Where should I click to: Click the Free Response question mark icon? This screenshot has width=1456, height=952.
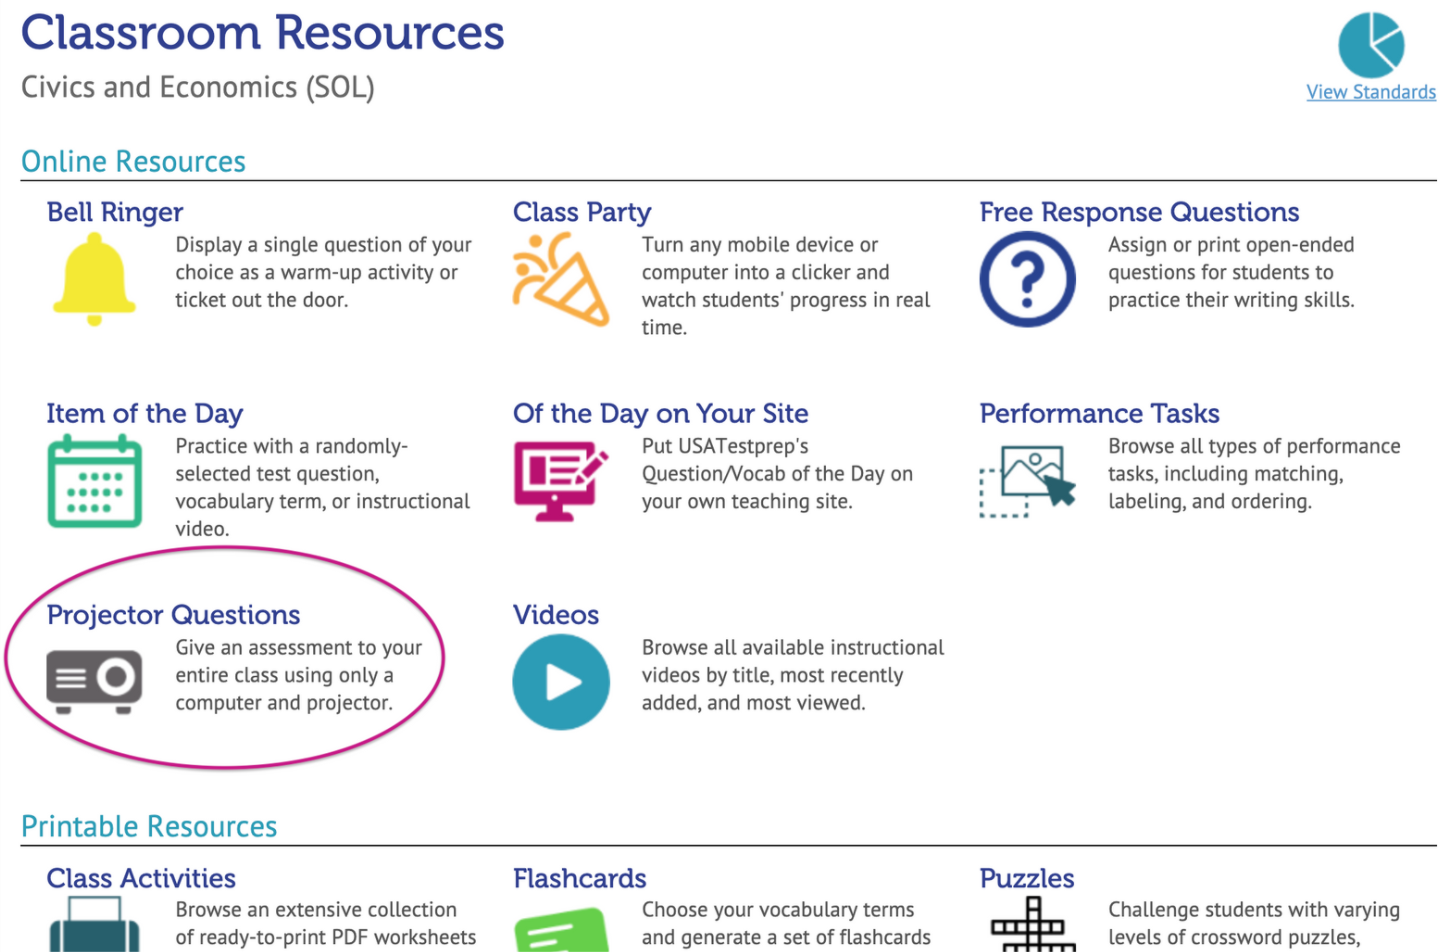[x=1027, y=279]
